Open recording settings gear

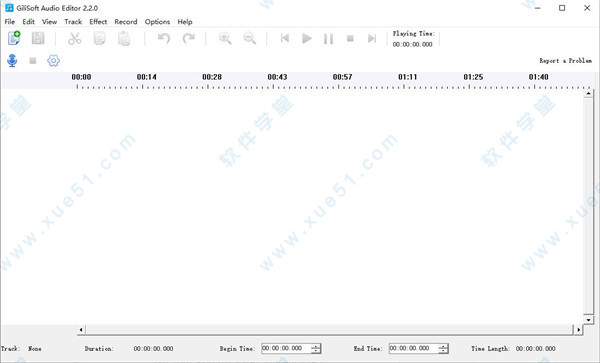[x=54, y=60]
